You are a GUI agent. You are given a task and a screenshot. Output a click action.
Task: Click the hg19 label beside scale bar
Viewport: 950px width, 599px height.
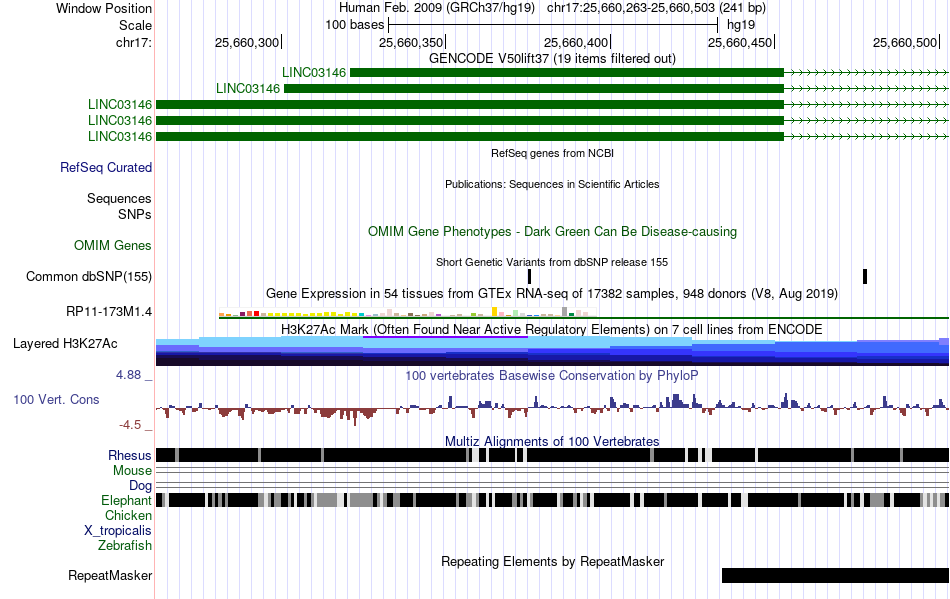(x=741, y=25)
